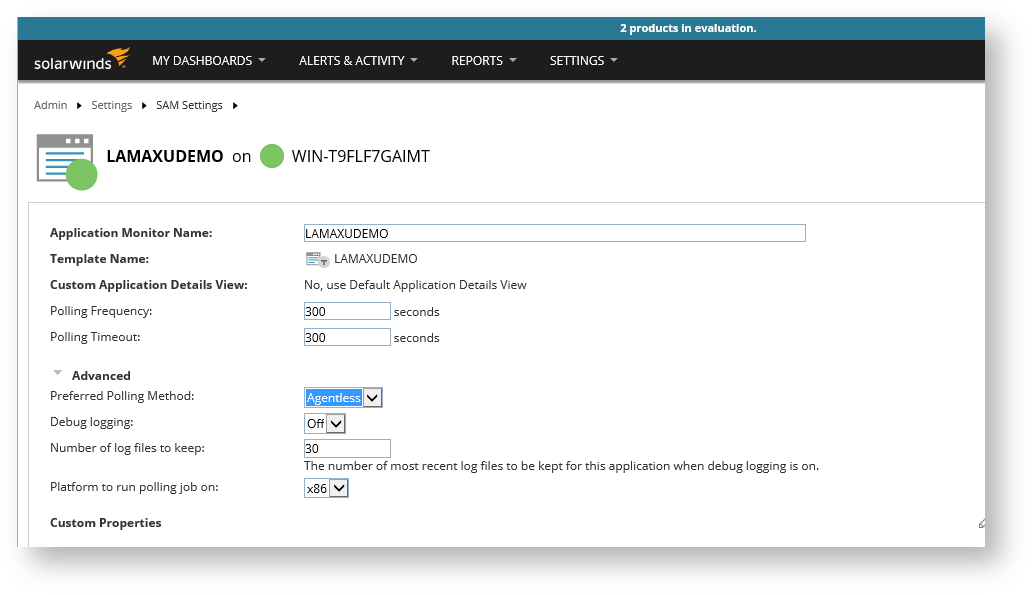Click the green application status indicator

click(82, 175)
